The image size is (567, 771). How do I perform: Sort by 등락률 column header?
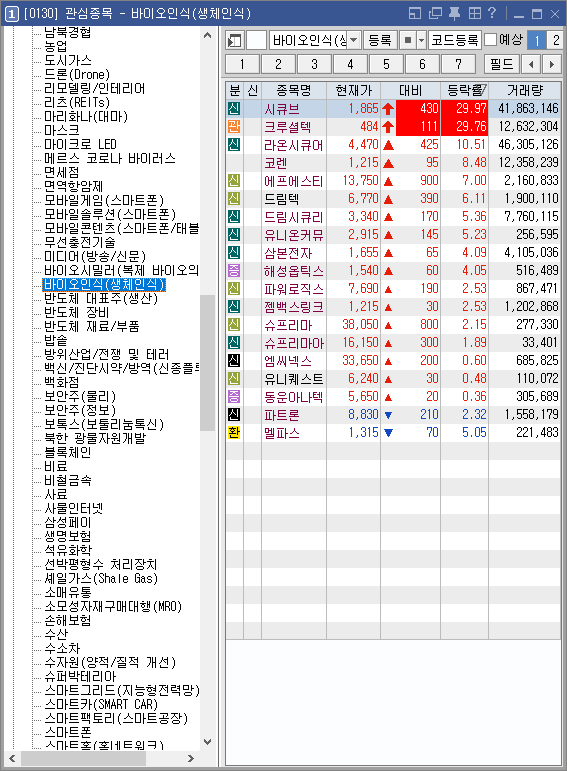click(x=465, y=90)
